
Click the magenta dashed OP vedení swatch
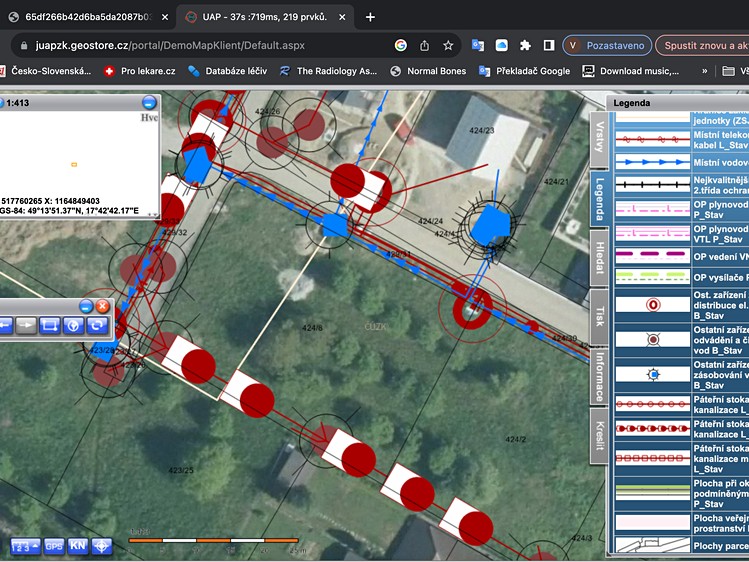pos(653,256)
